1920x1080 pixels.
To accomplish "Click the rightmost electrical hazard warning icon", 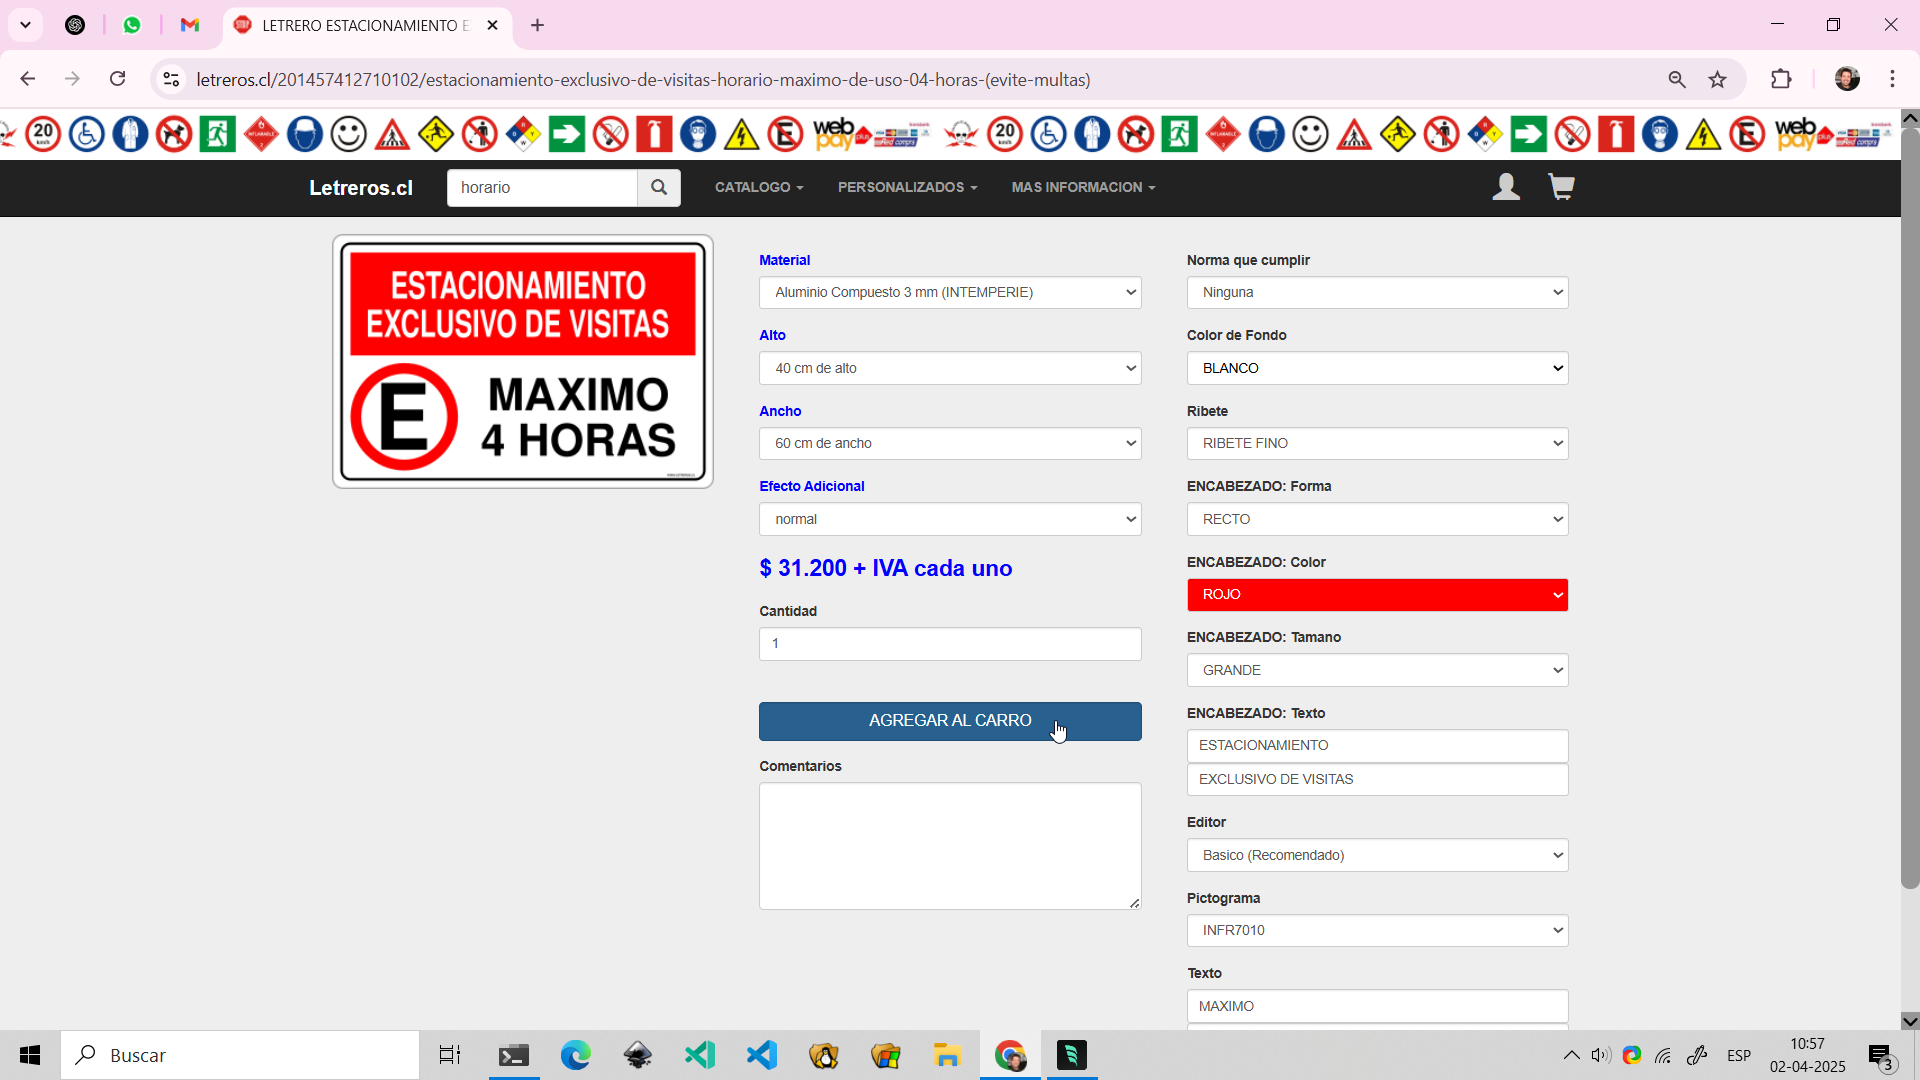I will (x=1703, y=134).
